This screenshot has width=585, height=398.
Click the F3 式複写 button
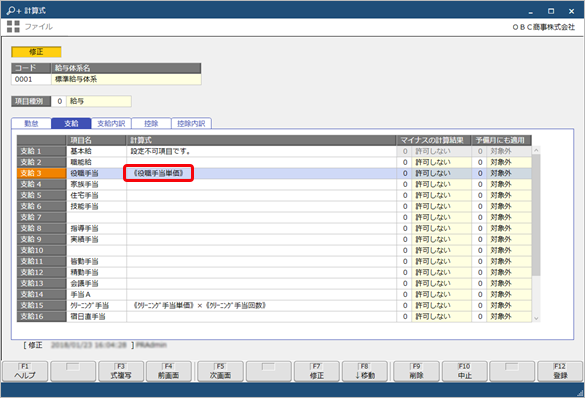tap(121, 371)
